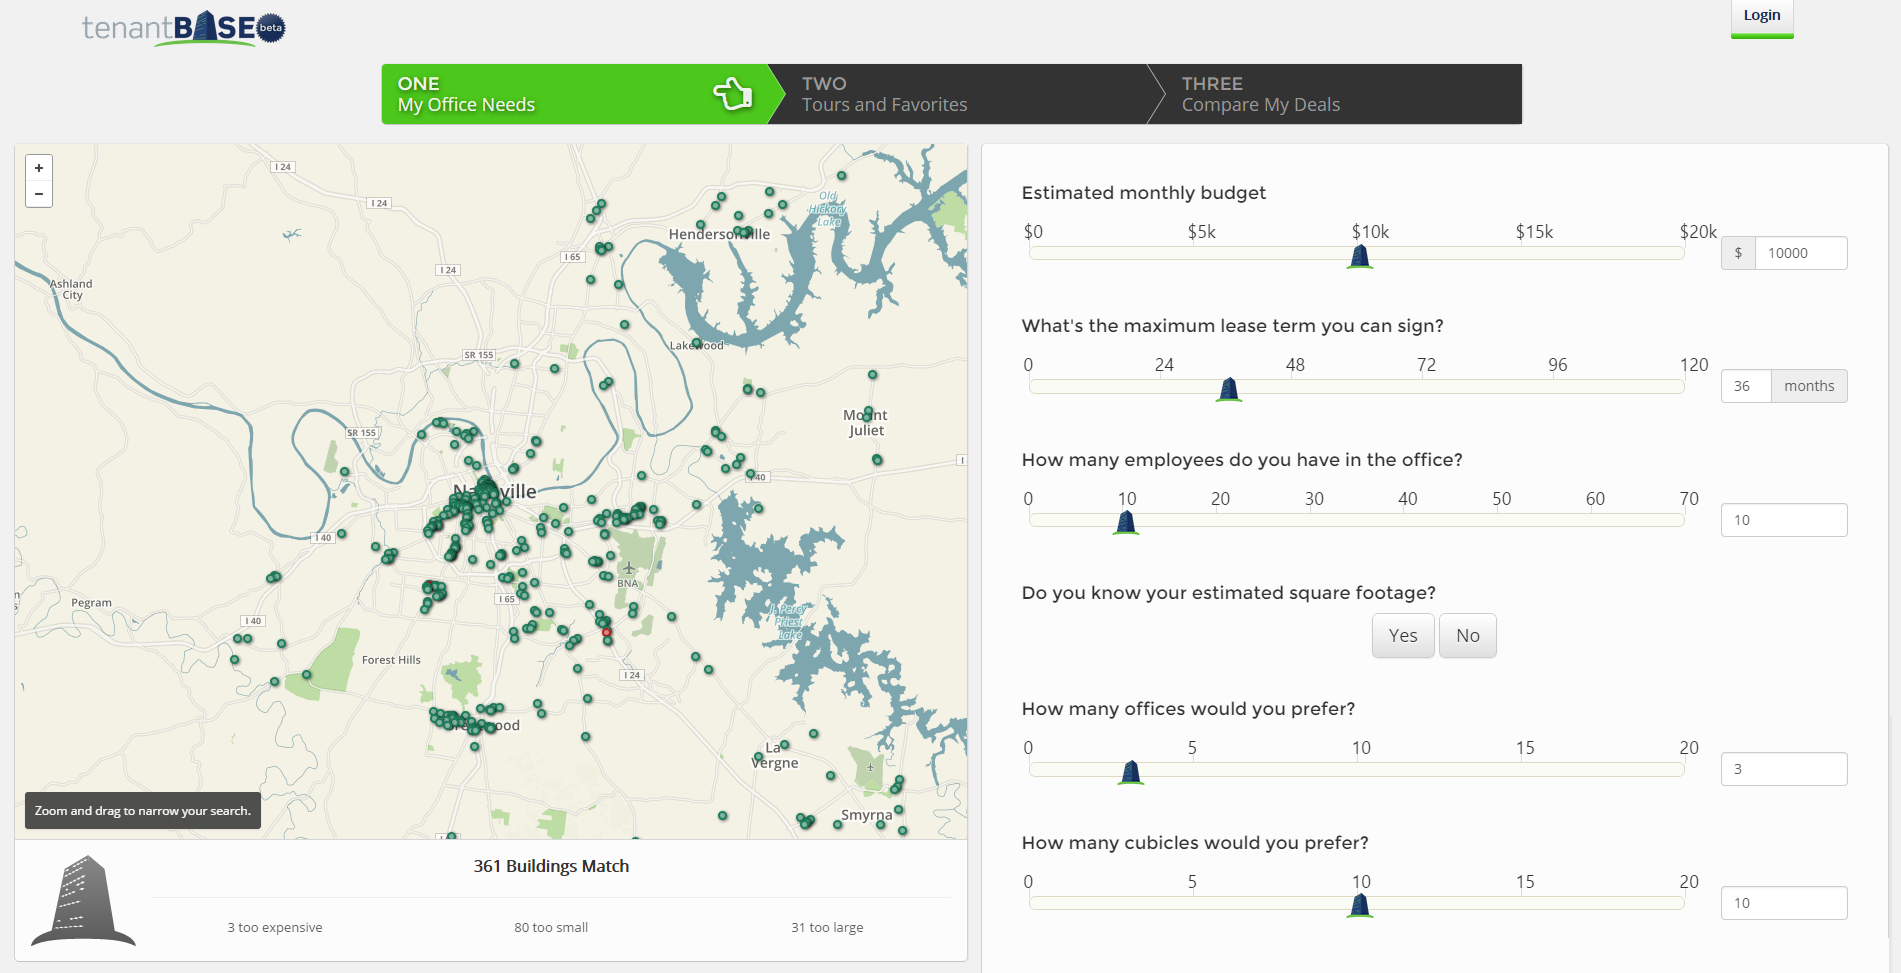Click the '361 Buildings Match' text
The image size is (1901, 973).
tap(551, 866)
